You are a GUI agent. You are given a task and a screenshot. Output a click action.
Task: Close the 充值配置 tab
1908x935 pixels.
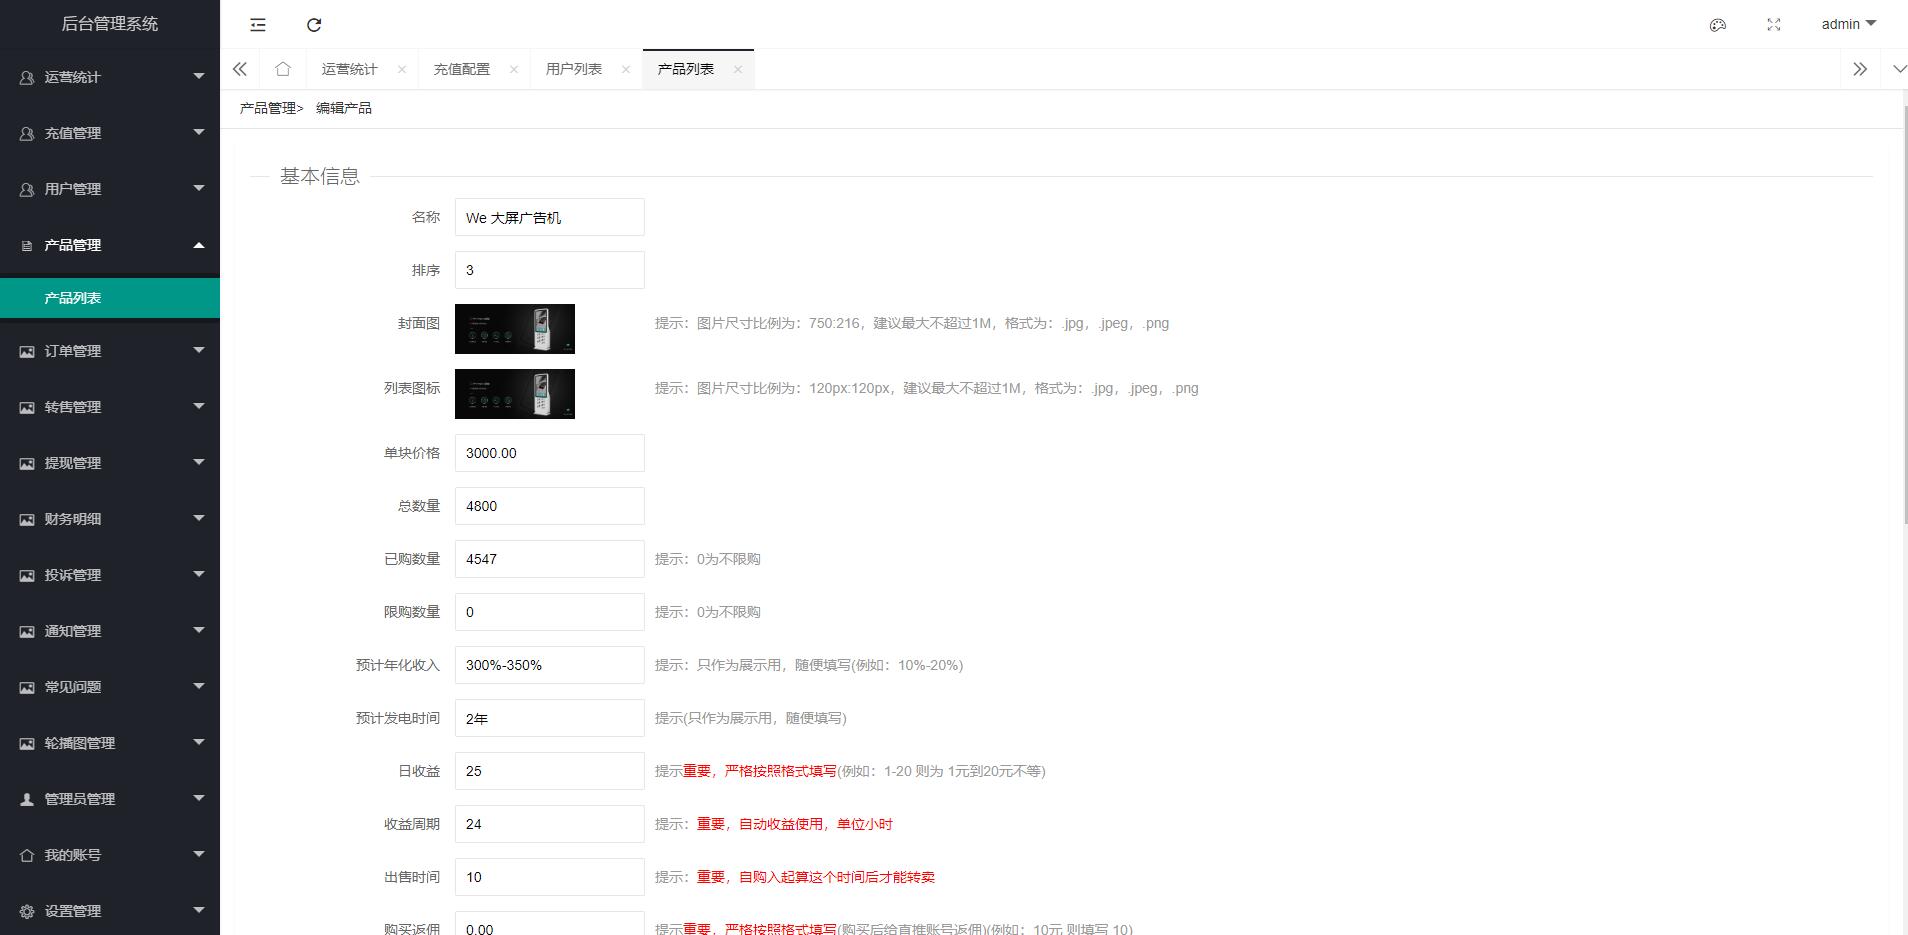tap(514, 69)
